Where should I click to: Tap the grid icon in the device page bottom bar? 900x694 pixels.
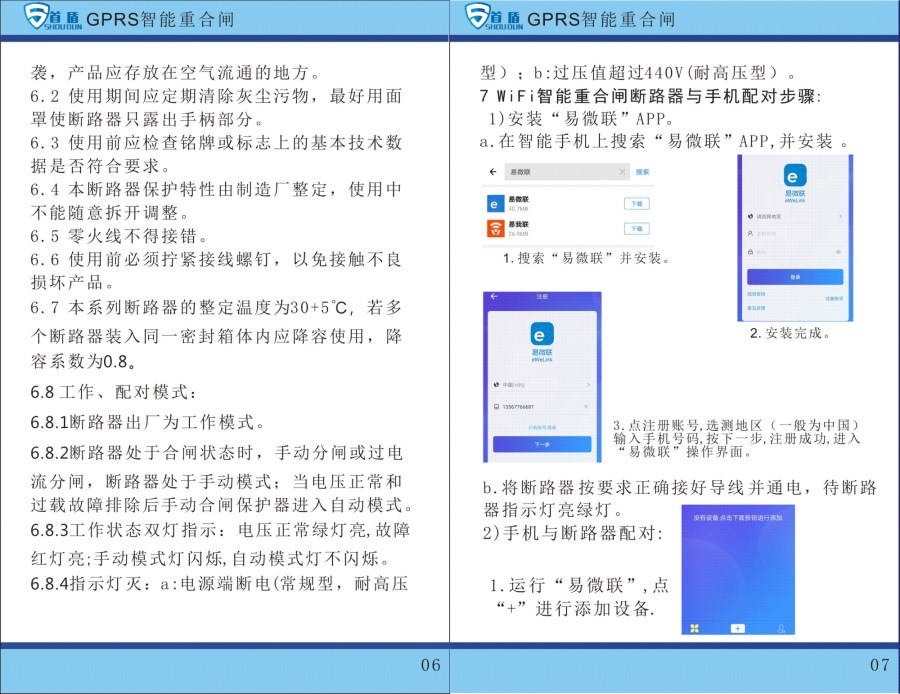[x=694, y=629]
